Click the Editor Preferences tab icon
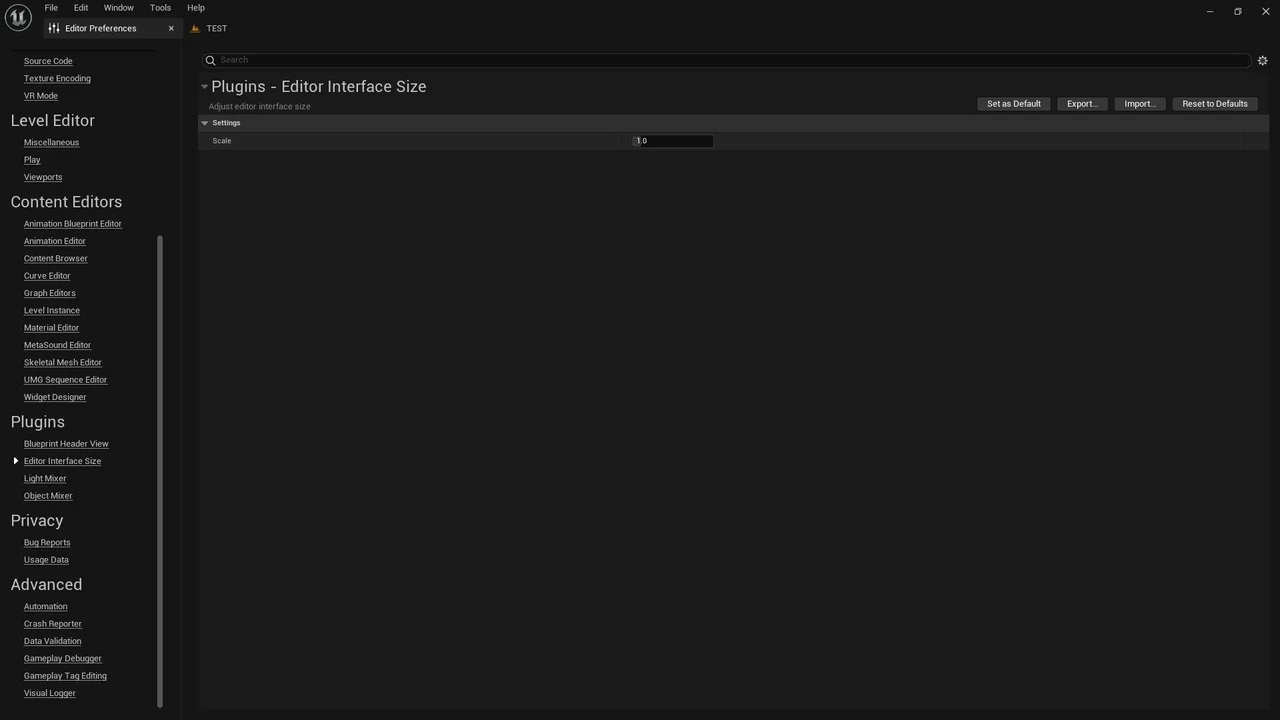Screen dimensions: 1280x720 pyautogui.click(x=54, y=28)
